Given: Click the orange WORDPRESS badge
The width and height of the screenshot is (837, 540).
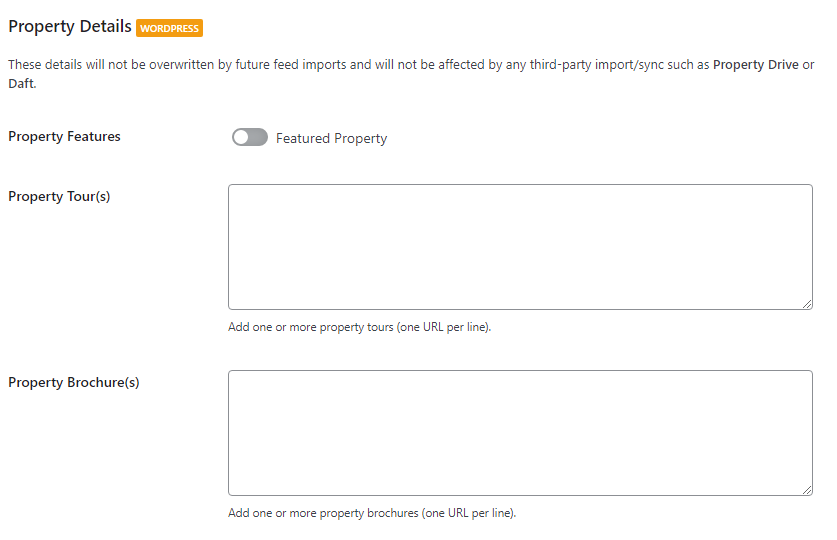Looking at the screenshot, I should pyautogui.click(x=170, y=28).
